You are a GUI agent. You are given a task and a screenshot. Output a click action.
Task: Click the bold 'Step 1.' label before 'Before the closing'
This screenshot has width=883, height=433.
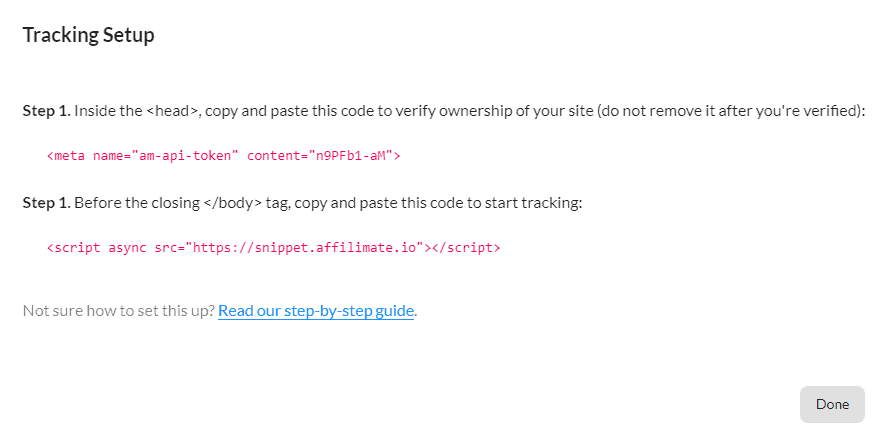click(x=47, y=203)
